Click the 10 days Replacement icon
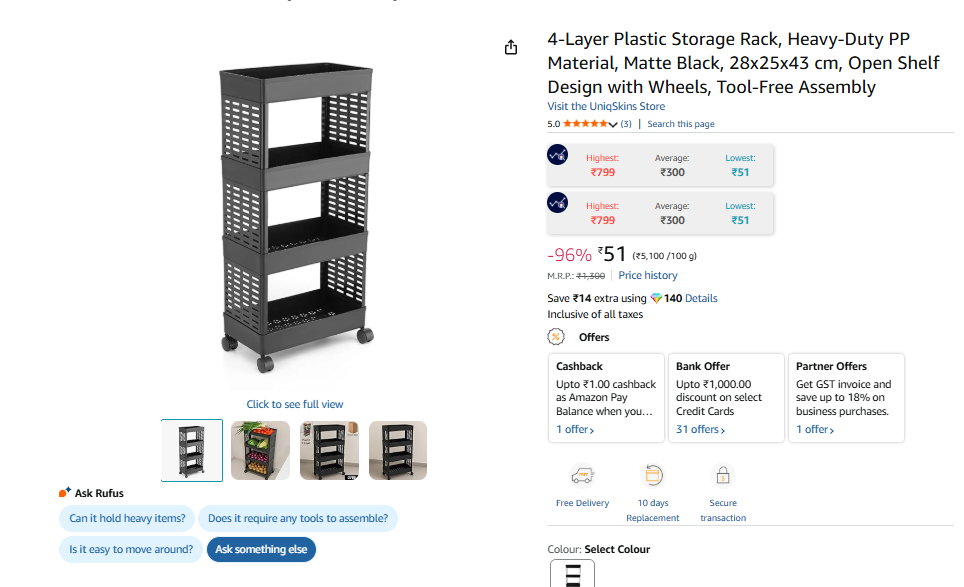 click(x=653, y=475)
